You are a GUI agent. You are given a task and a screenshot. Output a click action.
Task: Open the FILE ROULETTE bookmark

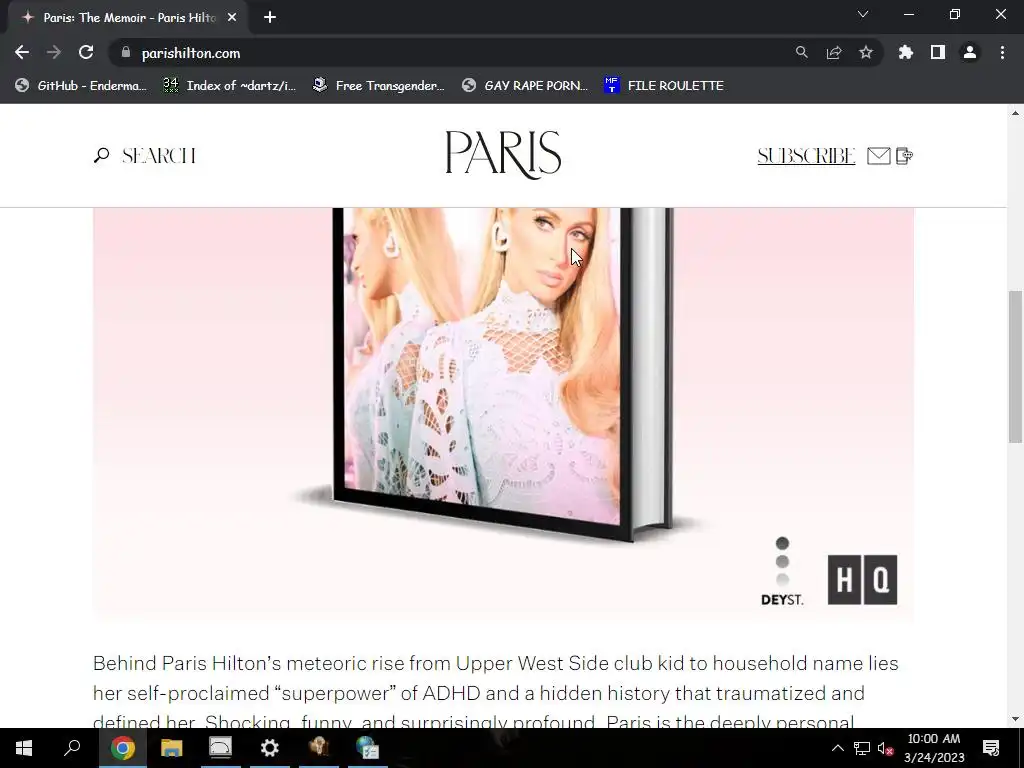664,86
